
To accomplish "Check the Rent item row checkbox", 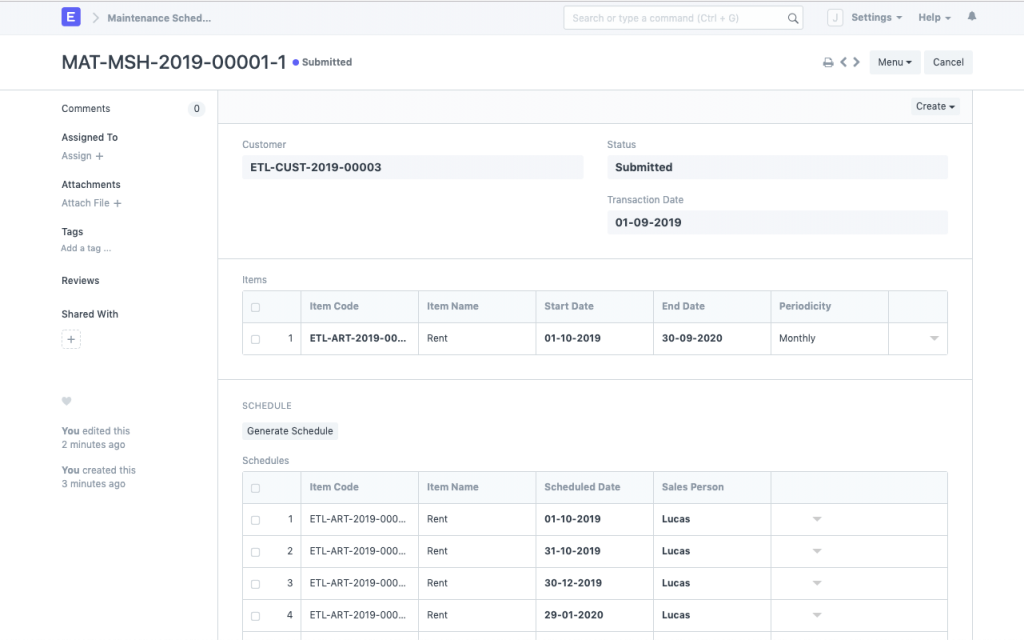I will 255,339.
